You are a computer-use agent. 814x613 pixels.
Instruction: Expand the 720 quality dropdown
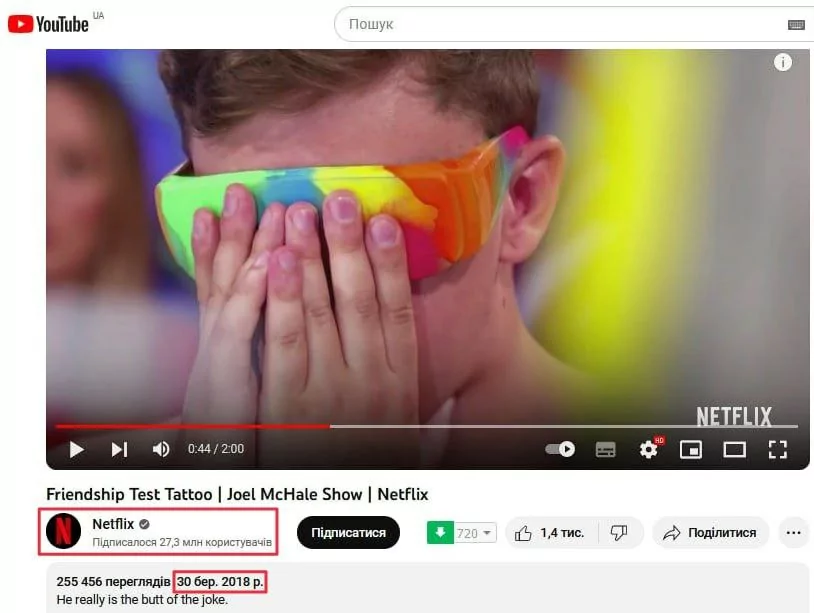tap(475, 533)
